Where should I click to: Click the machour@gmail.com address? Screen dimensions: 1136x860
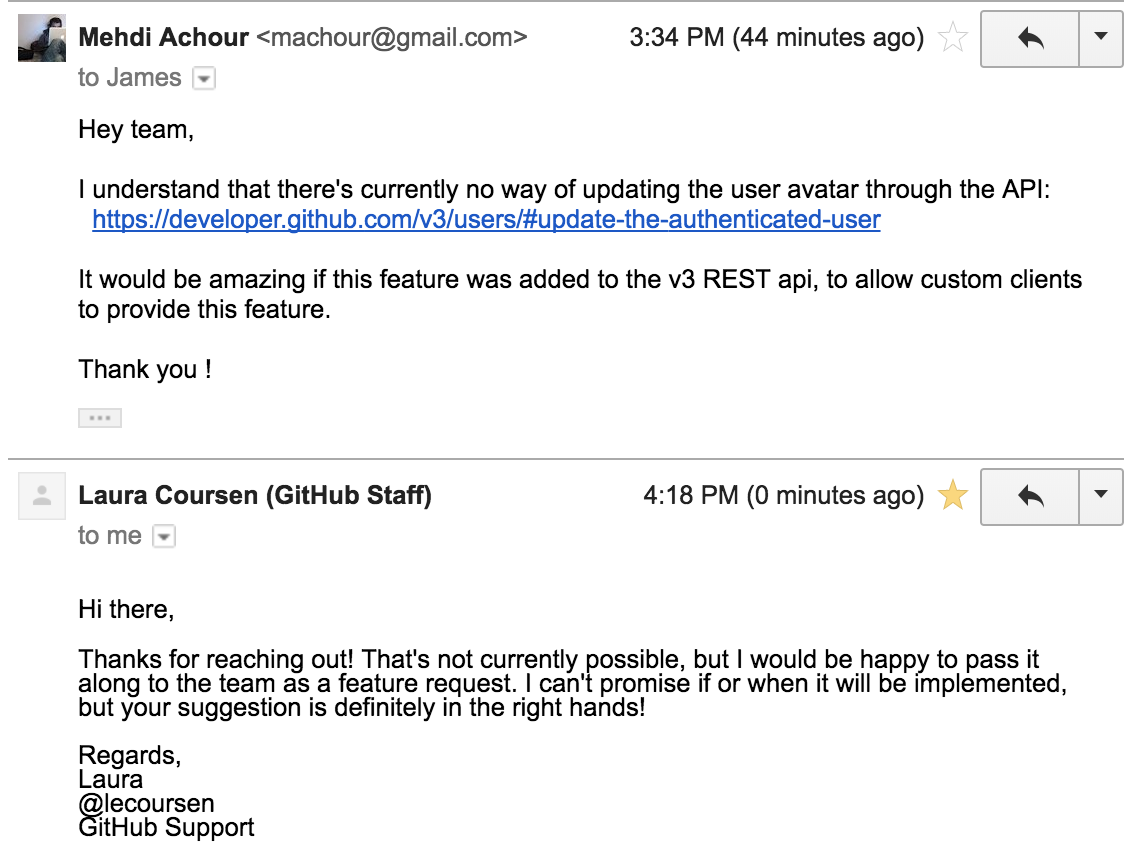click(392, 37)
